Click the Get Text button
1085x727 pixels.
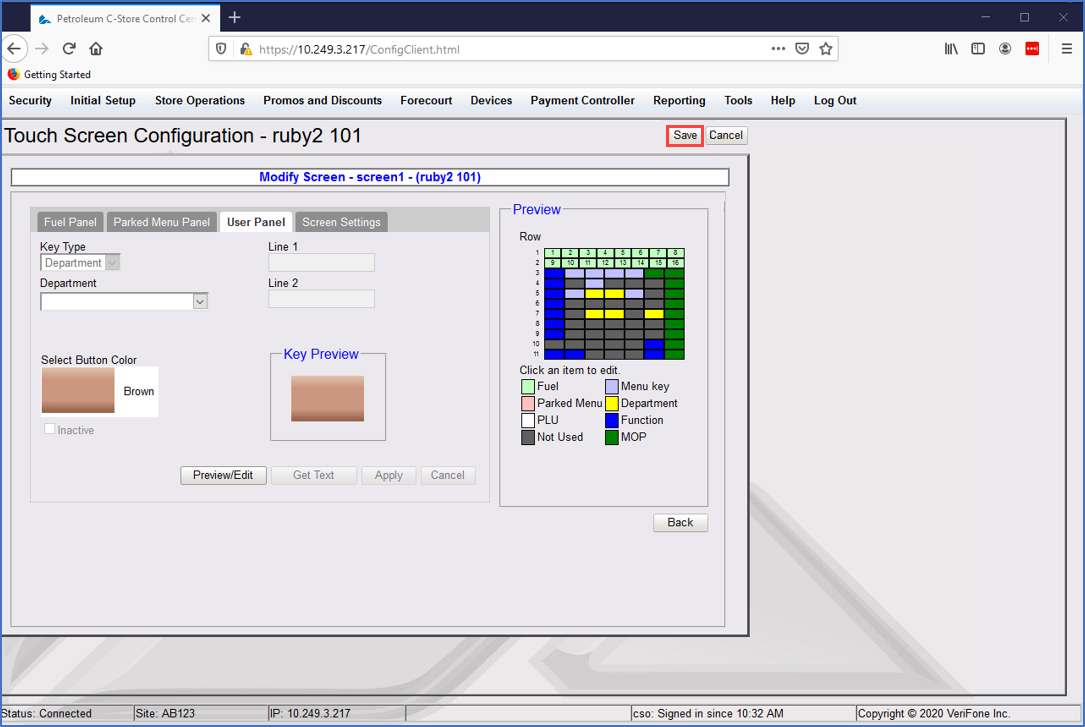coord(313,475)
